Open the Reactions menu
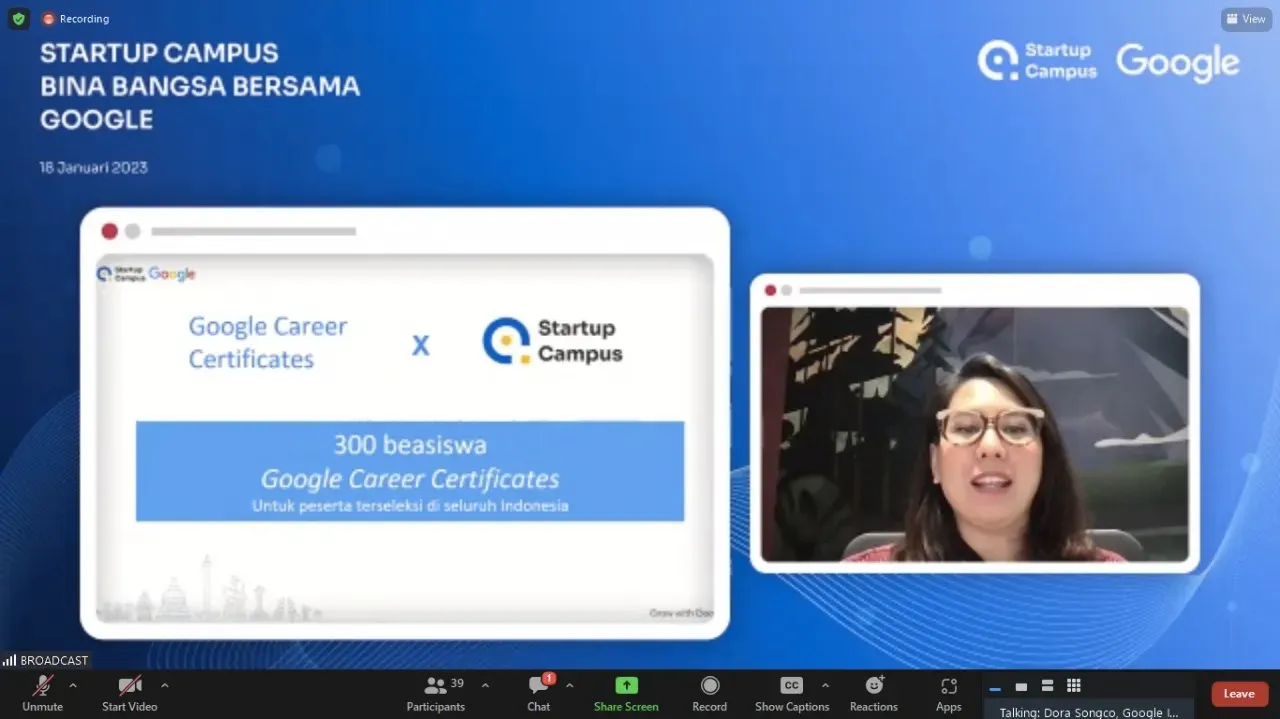Viewport: 1280px width, 719px height. [874, 693]
